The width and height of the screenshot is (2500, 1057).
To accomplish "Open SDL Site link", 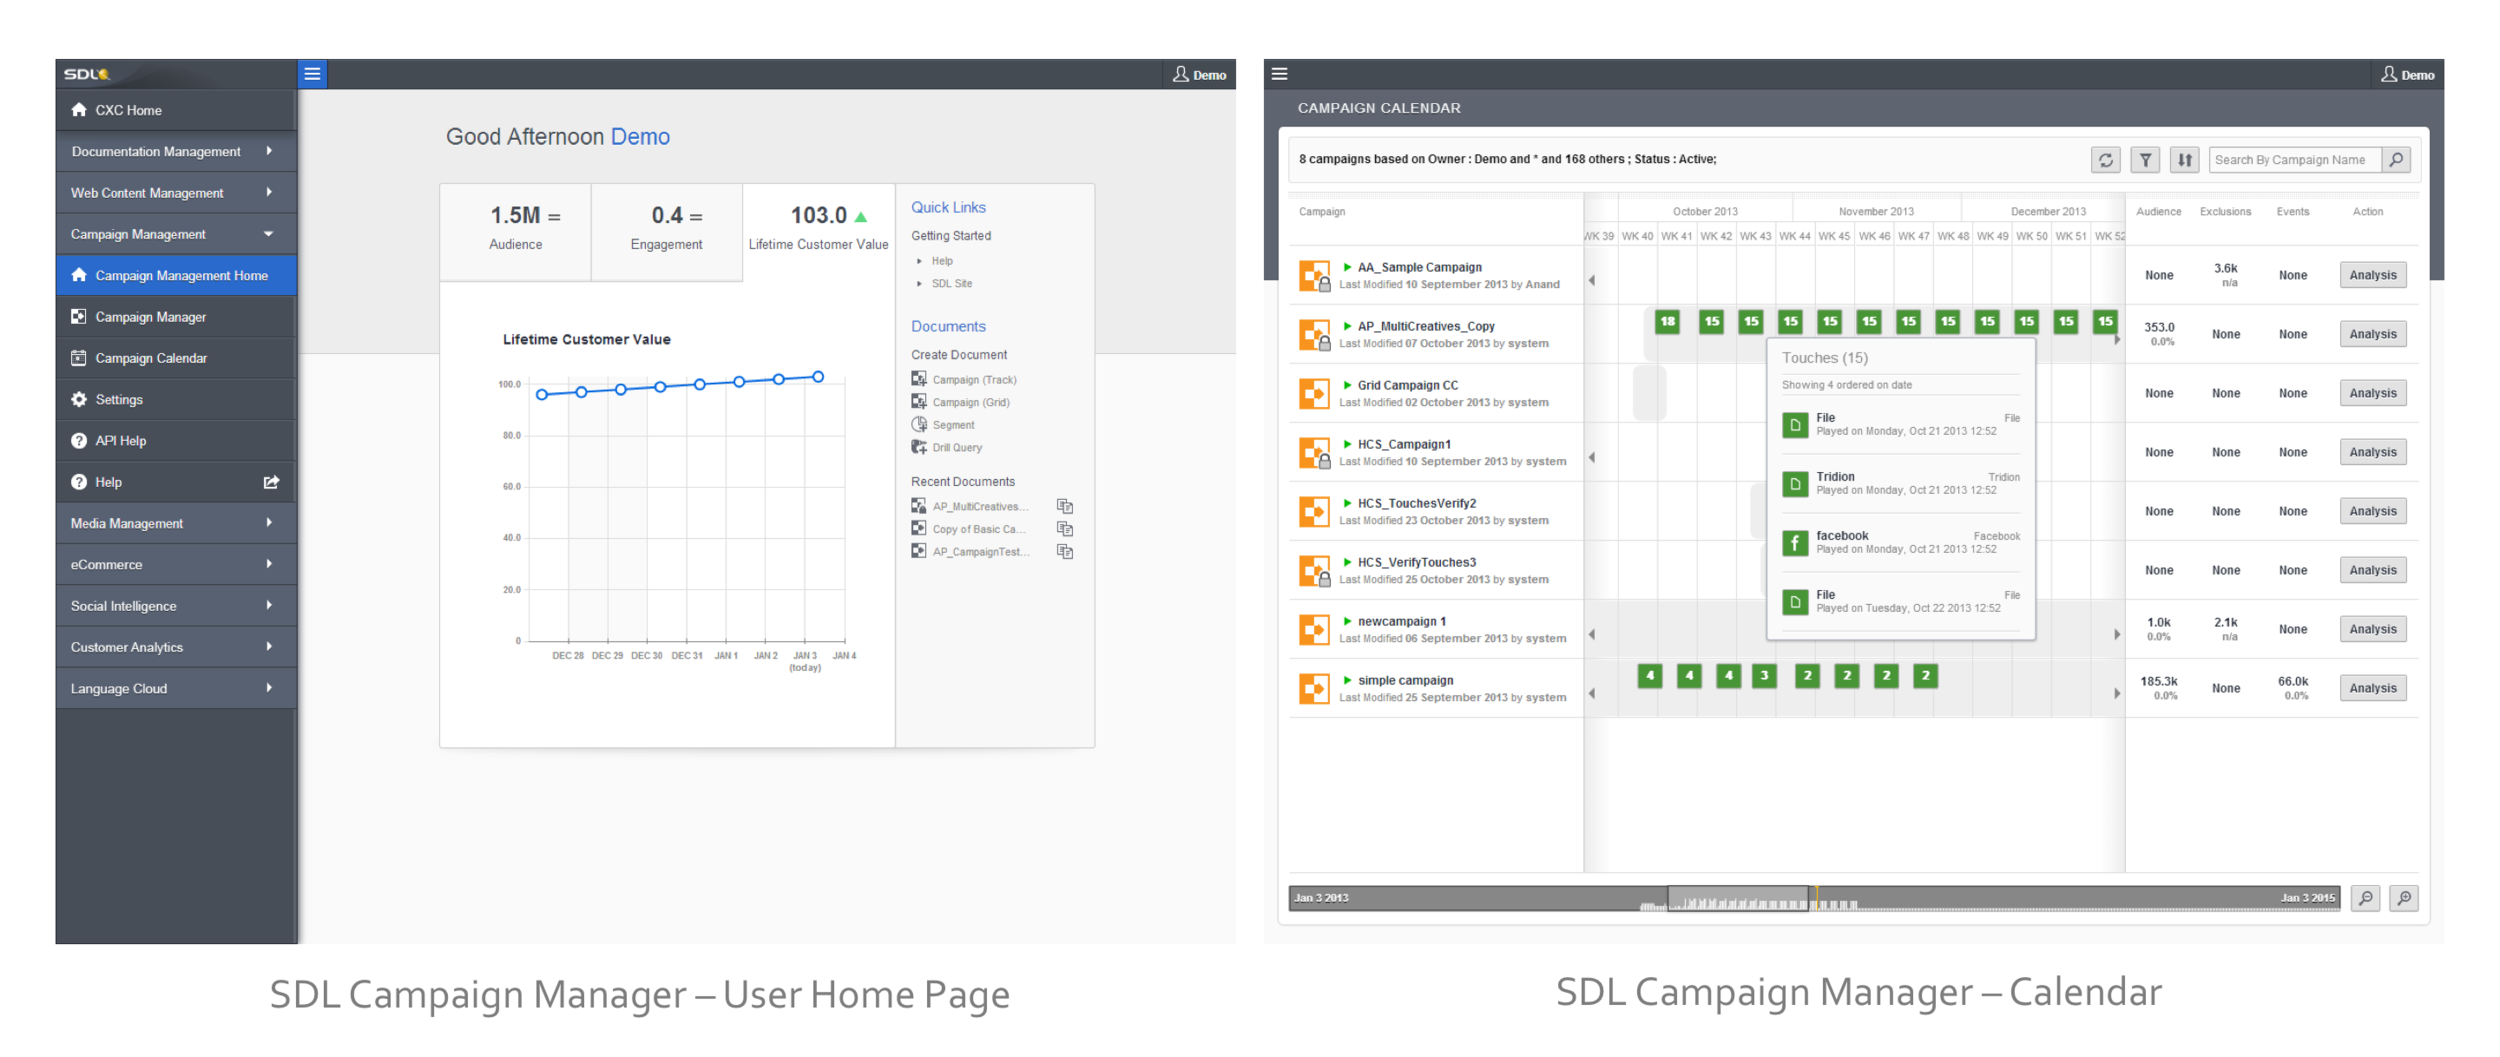I will pos(952,284).
